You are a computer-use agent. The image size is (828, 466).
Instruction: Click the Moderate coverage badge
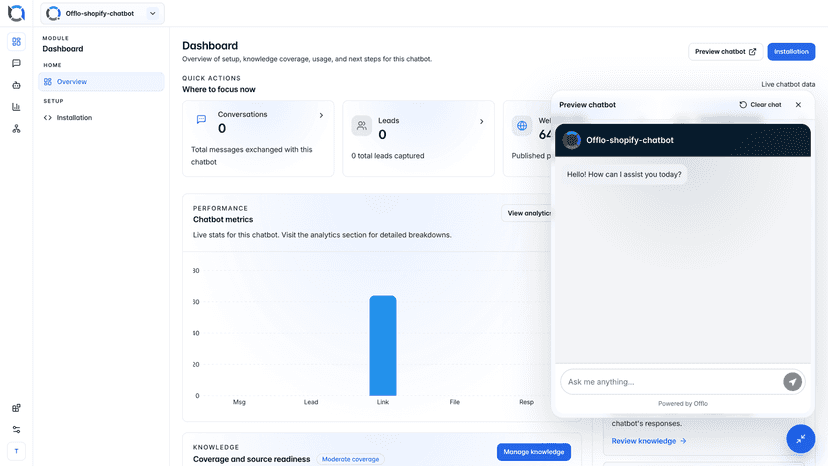pos(351,459)
